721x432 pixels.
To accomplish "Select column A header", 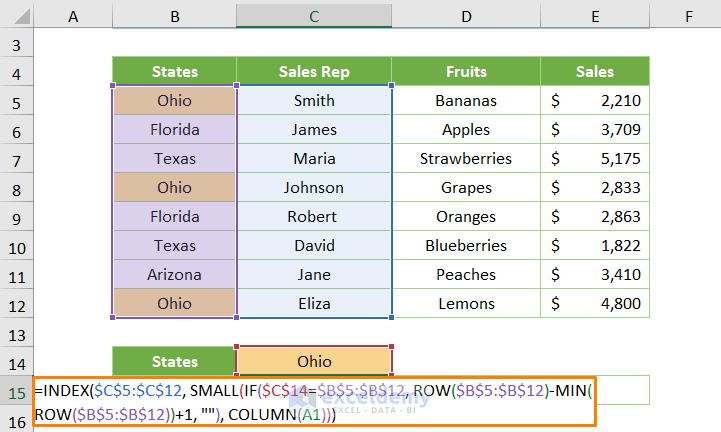I will click(73, 15).
